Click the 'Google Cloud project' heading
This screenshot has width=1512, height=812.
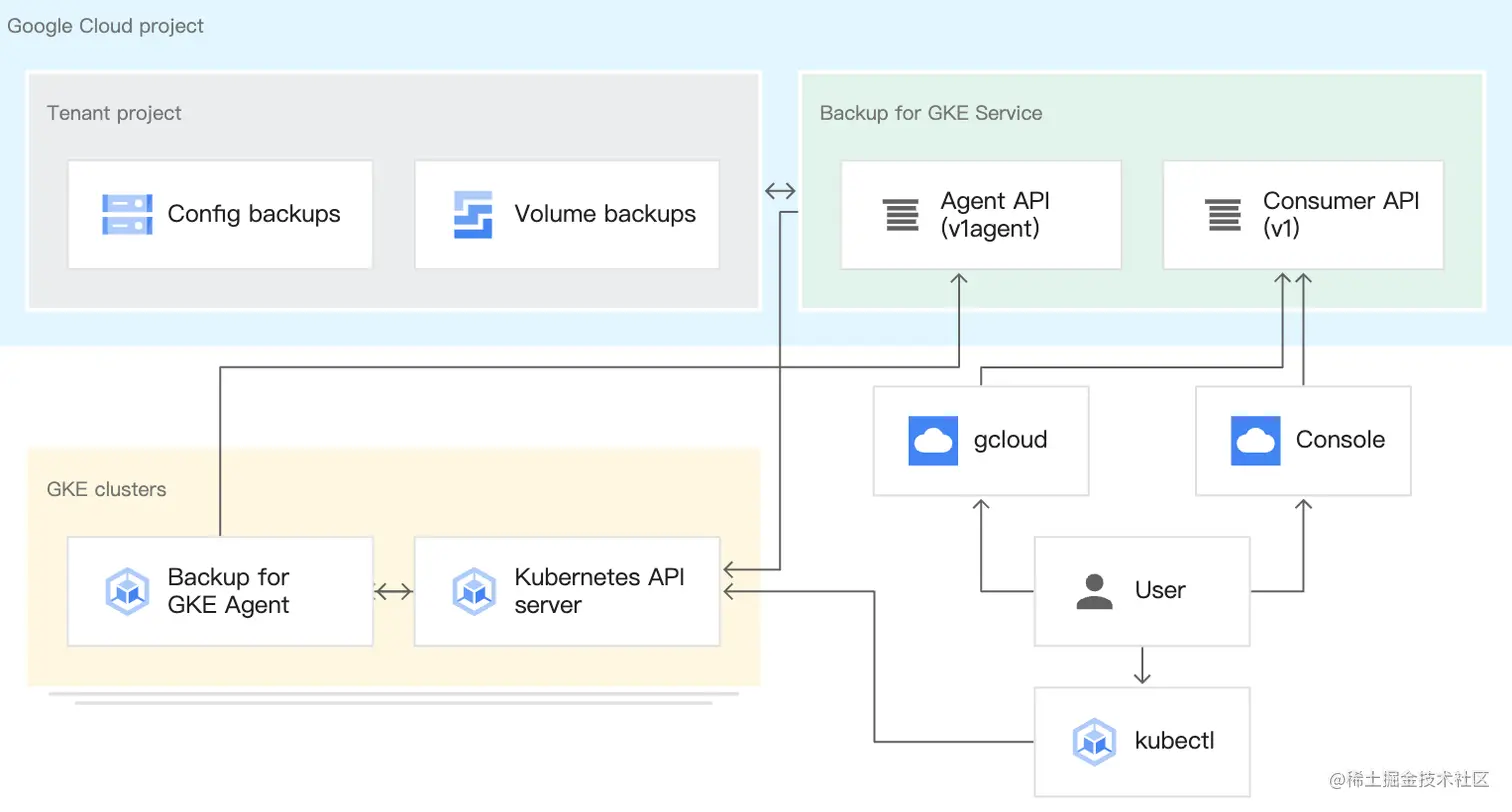105,26
